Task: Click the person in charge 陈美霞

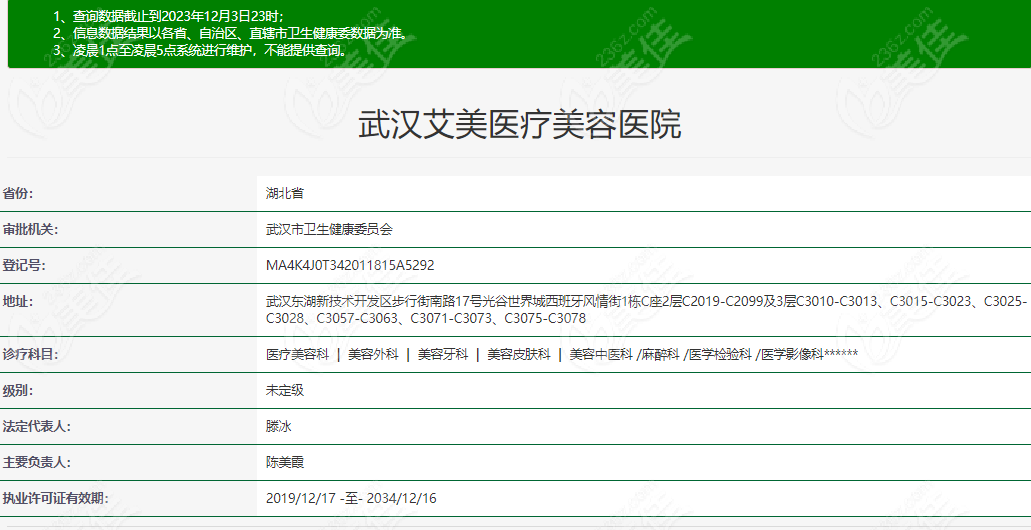Action: (x=285, y=463)
